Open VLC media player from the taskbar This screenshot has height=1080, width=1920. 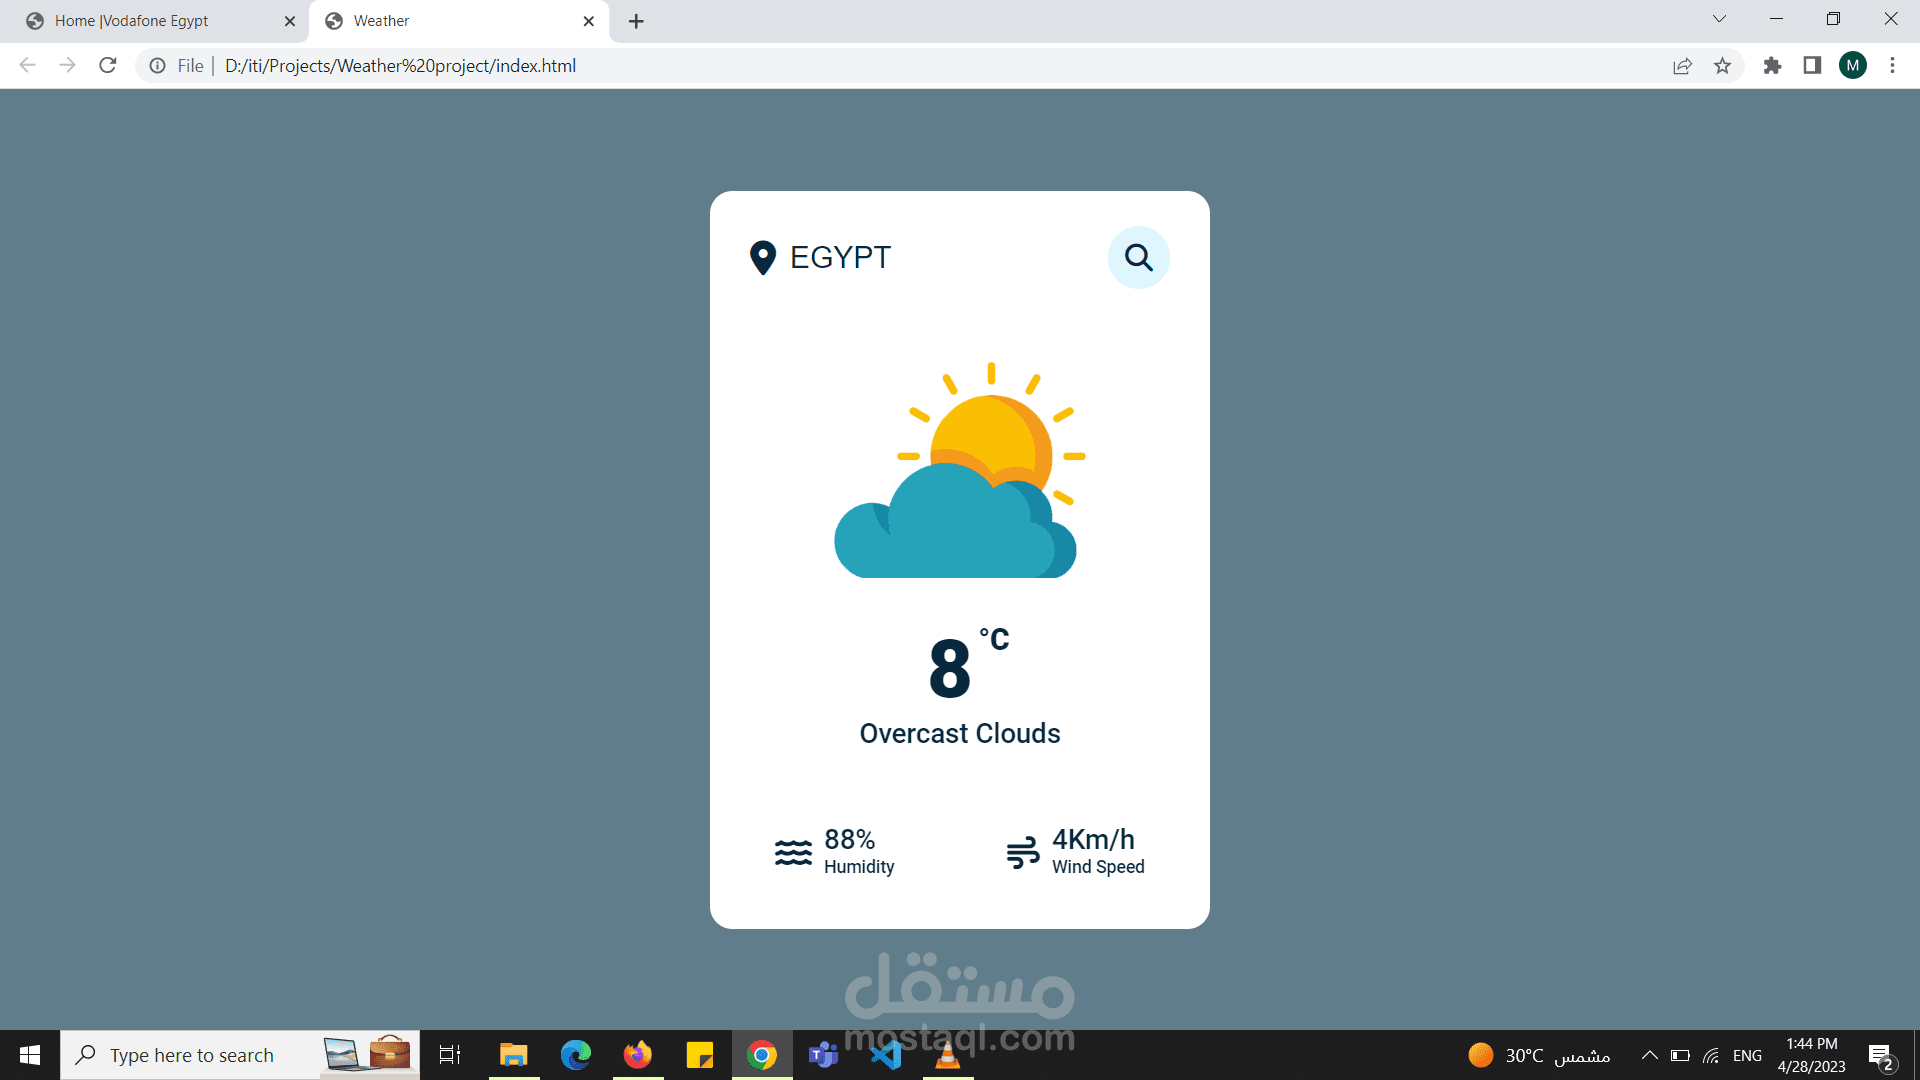947,1054
